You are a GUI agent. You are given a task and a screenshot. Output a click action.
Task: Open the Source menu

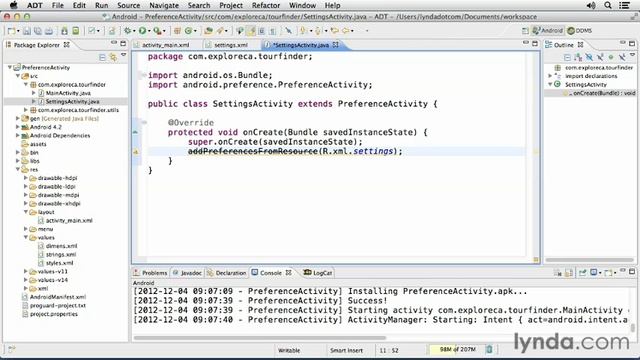tap(129, 5)
